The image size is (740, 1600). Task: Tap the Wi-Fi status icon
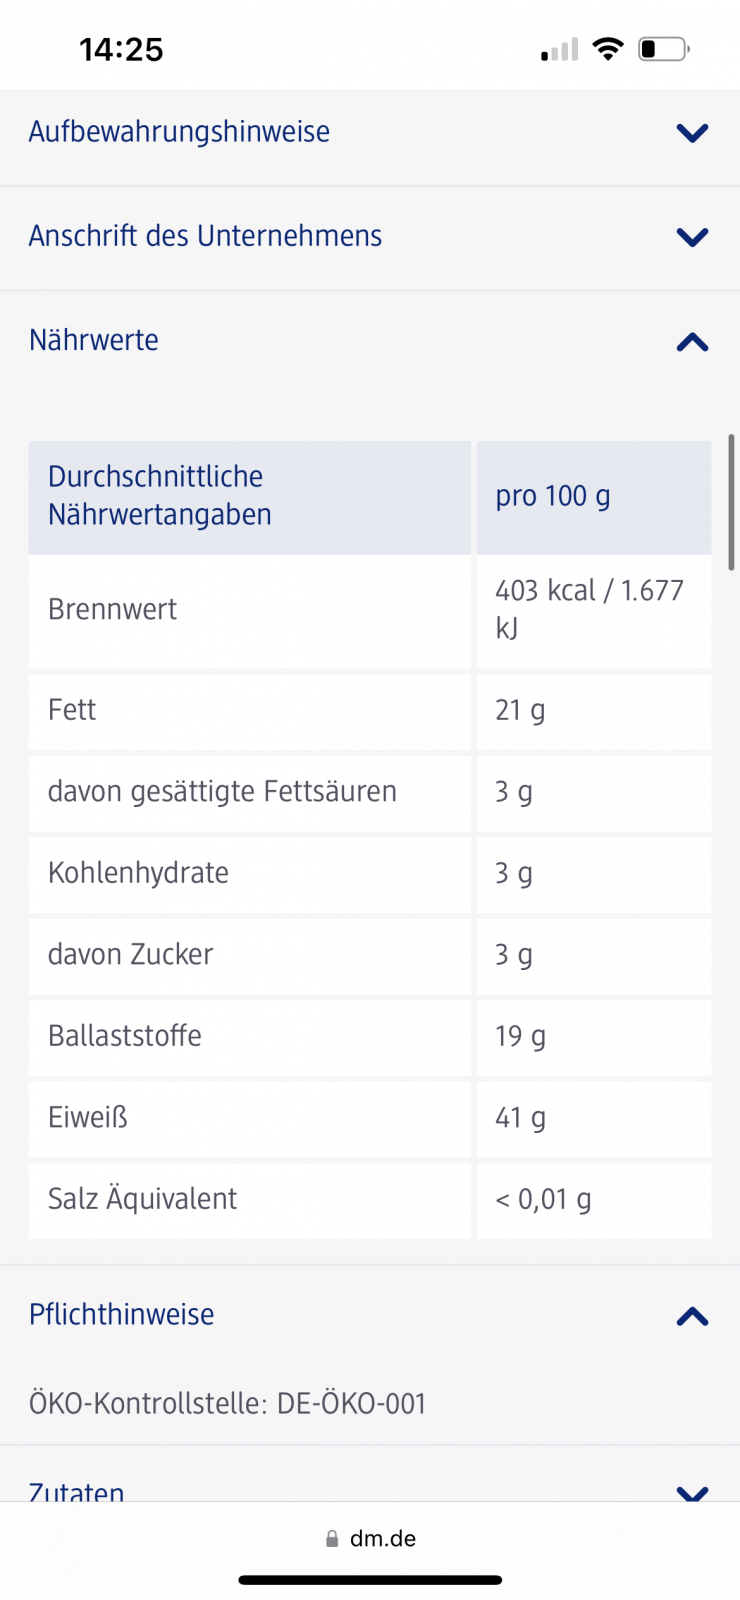click(x=607, y=49)
